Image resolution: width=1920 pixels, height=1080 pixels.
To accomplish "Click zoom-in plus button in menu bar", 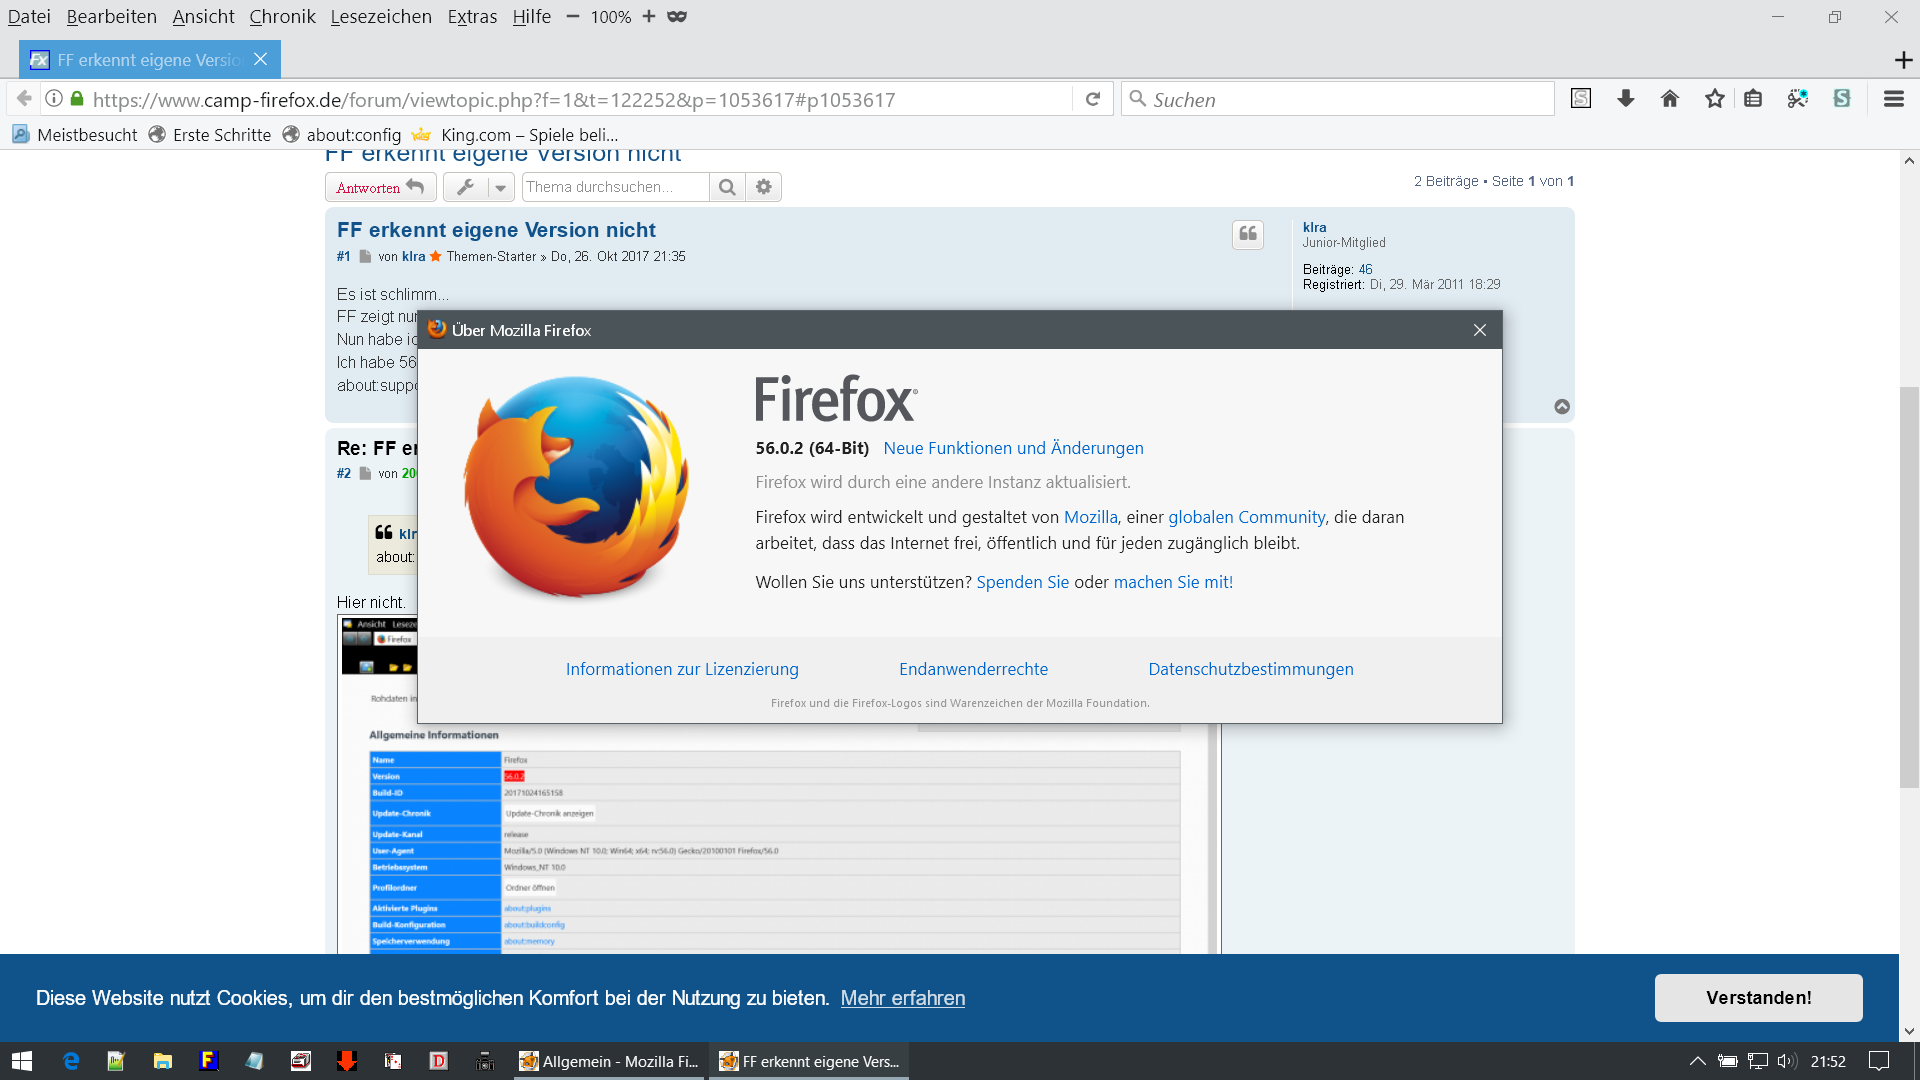I will pos(649,17).
